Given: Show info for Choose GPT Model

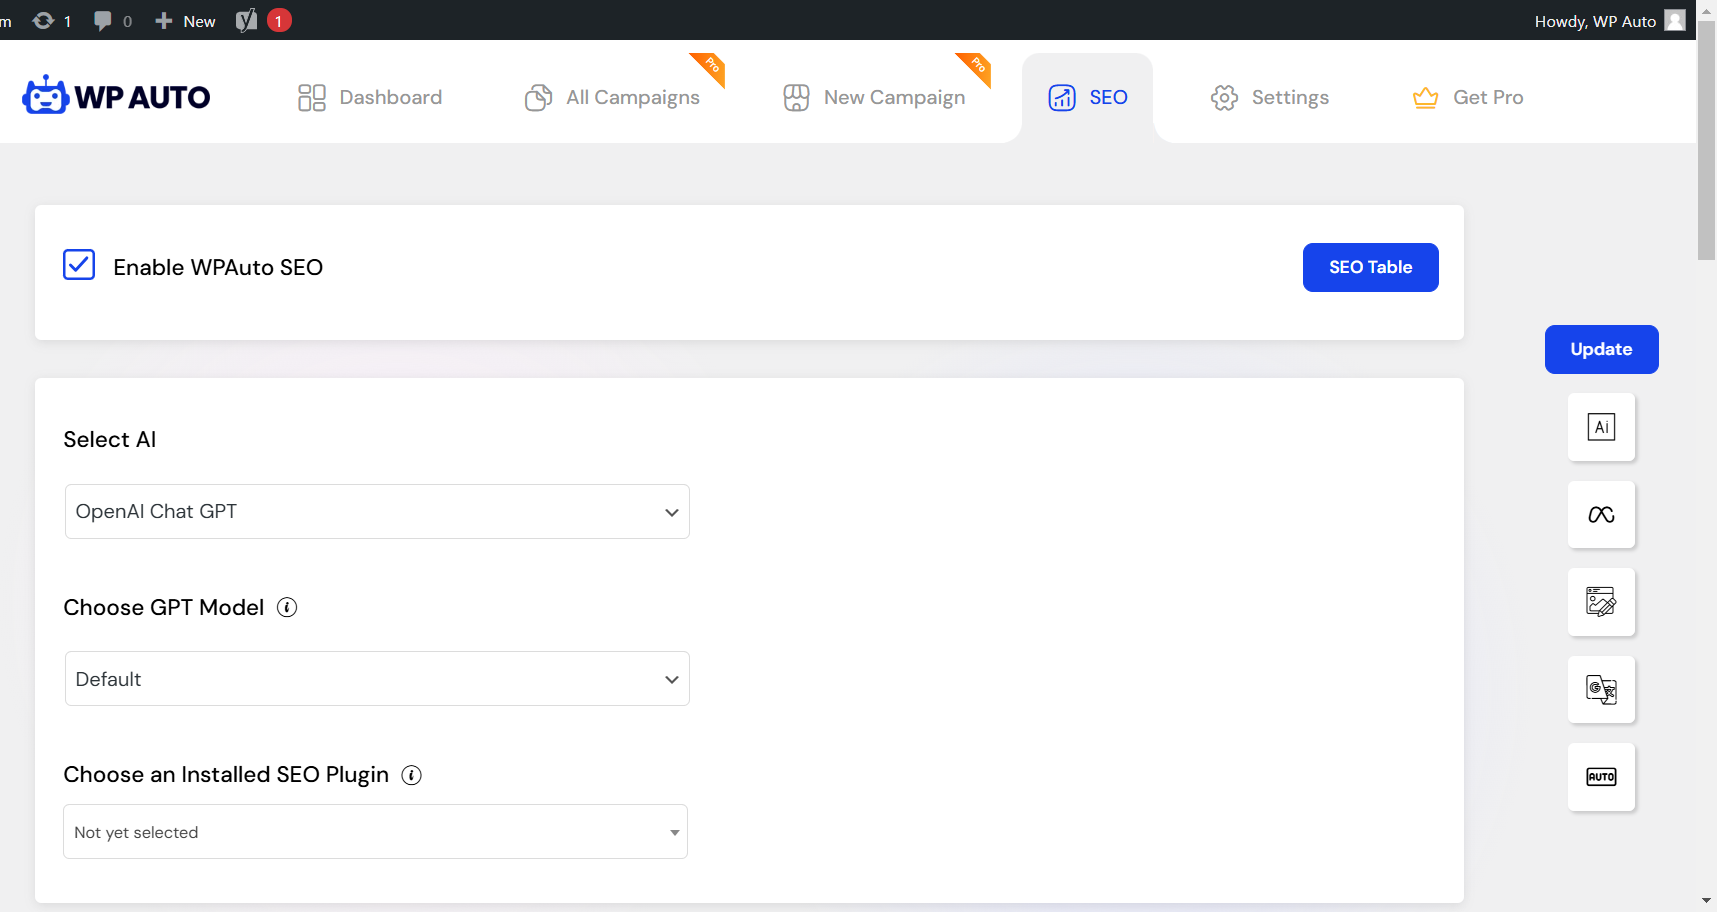Looking at the screenshot, I should tap(287, 607).
